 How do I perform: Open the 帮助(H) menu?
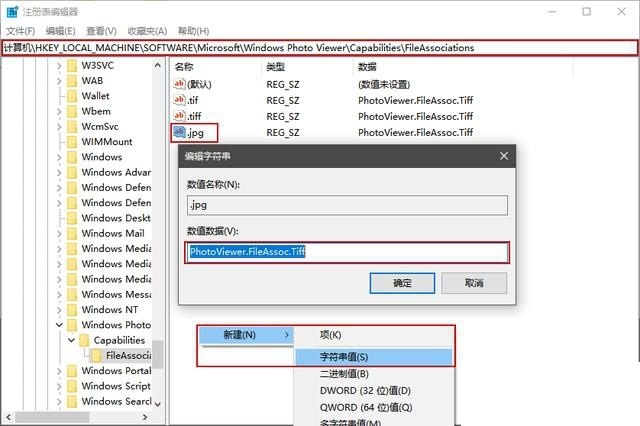193,31
